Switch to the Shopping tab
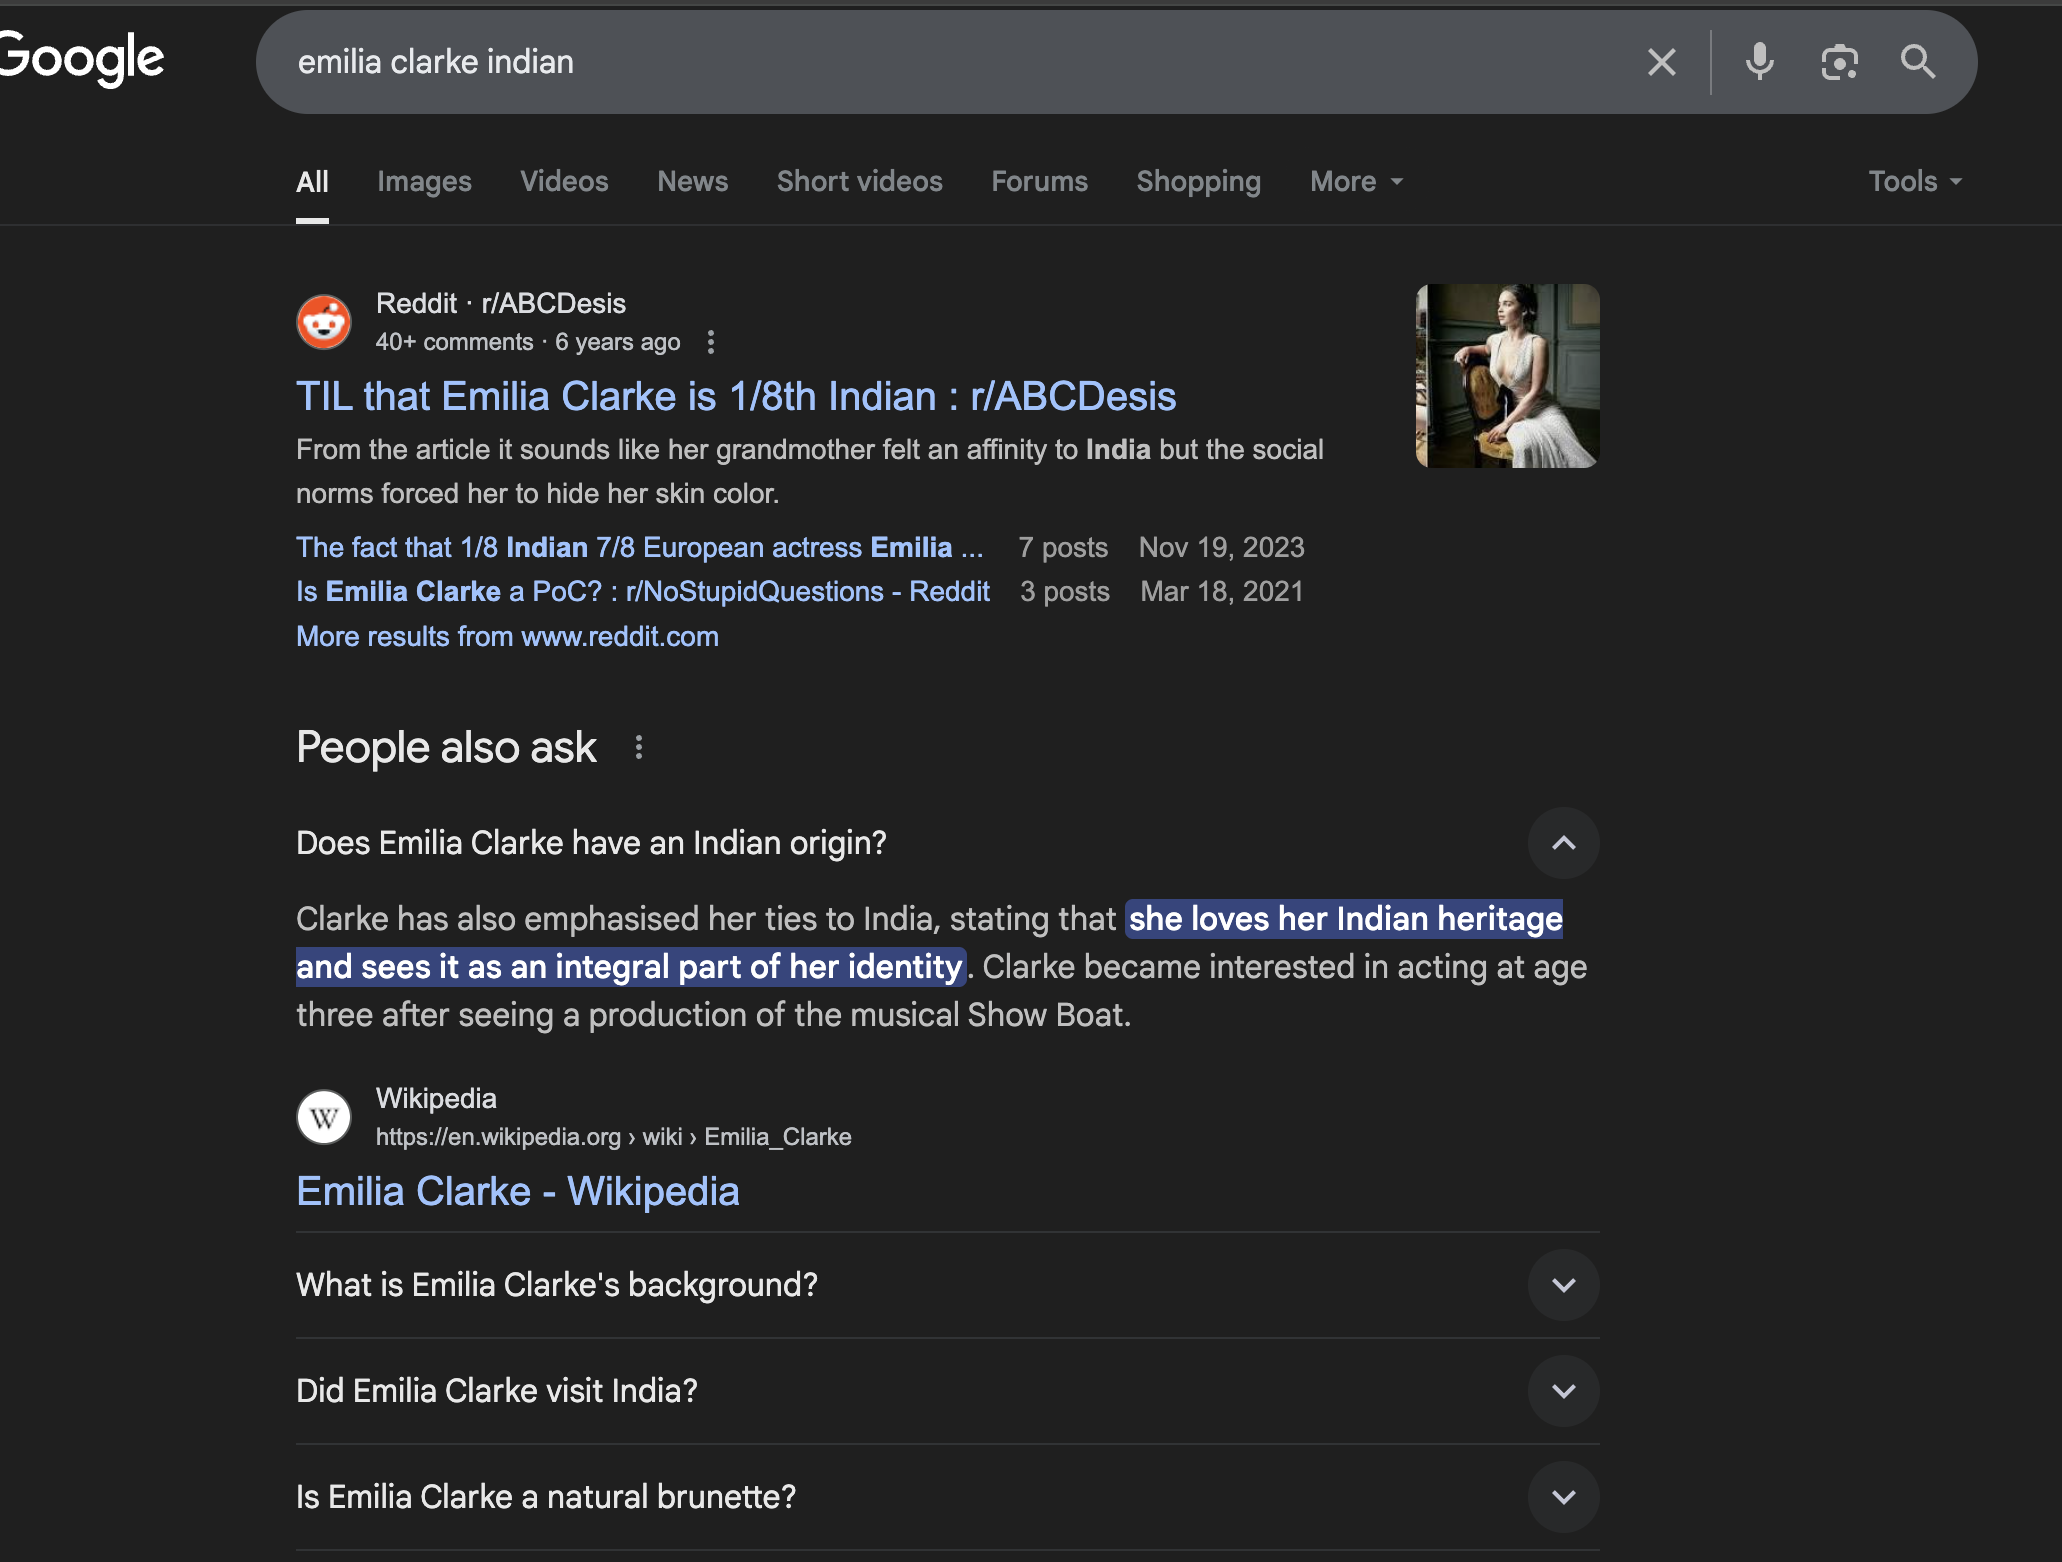This screenshot has width=2062, height=1562. (x=1198, y=181)
